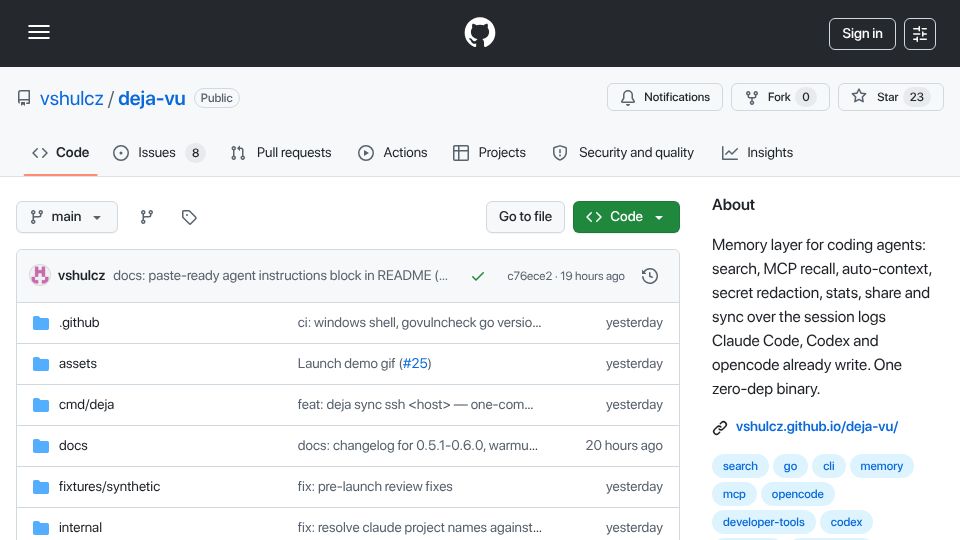Click the Go to file button
The width and height of the screenshot is (960, 540).
[x=525, y=217]
